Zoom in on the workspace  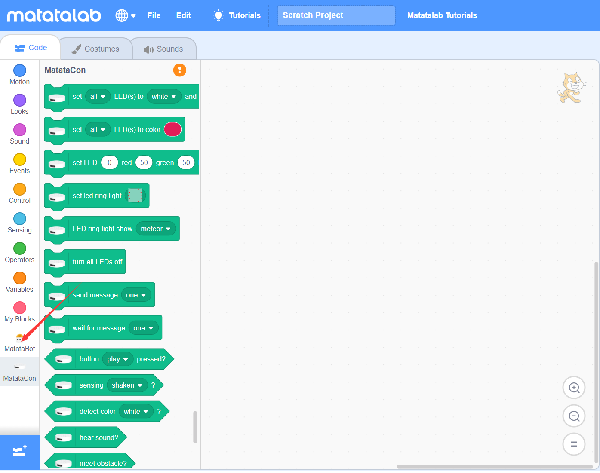tap(574, 388)
